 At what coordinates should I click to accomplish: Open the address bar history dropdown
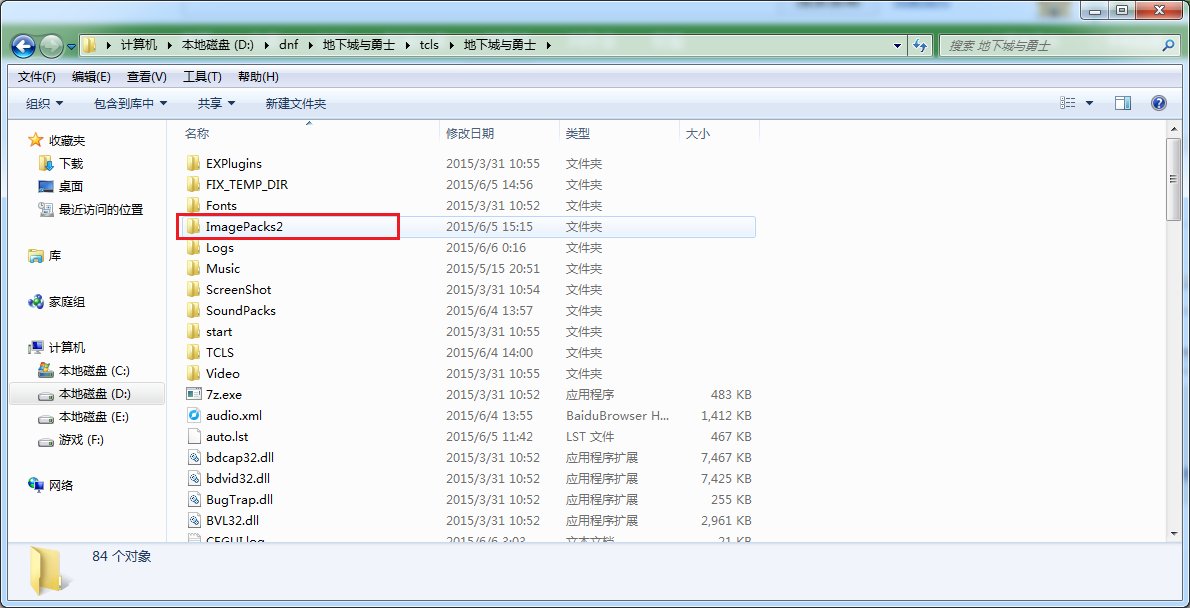897,44
